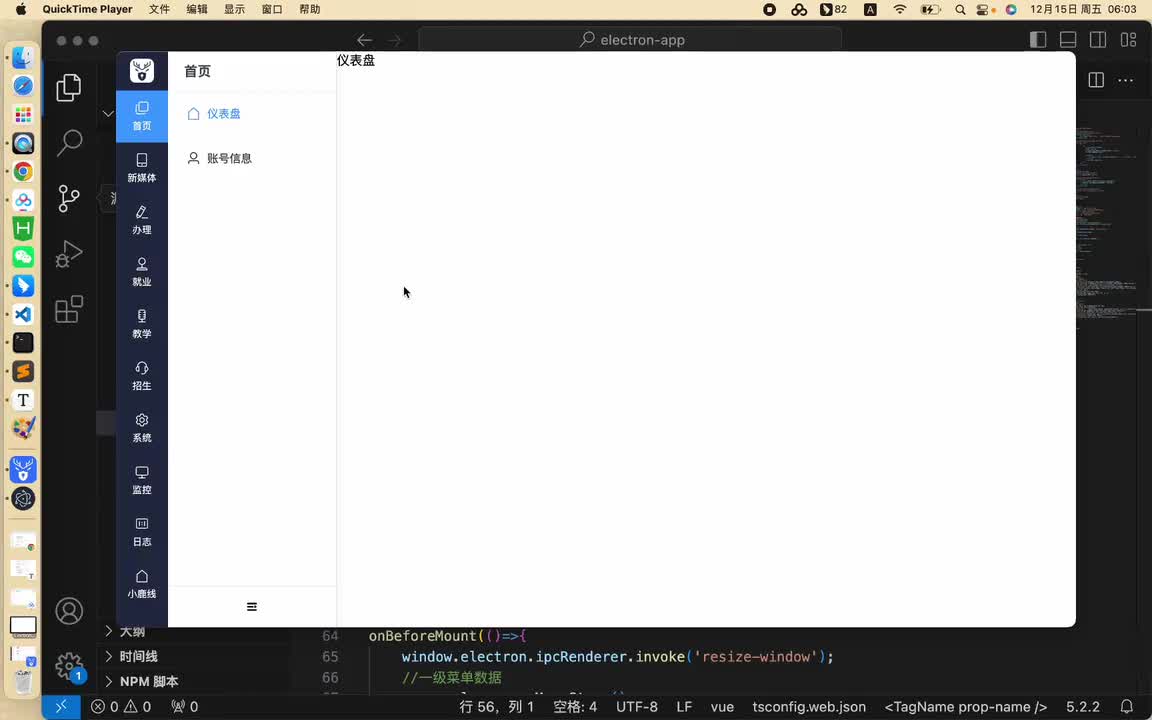The width and height of the screenshot is (1152, 720).
Task: Open Finder from the Dock
Action: [x=23, y=57]
